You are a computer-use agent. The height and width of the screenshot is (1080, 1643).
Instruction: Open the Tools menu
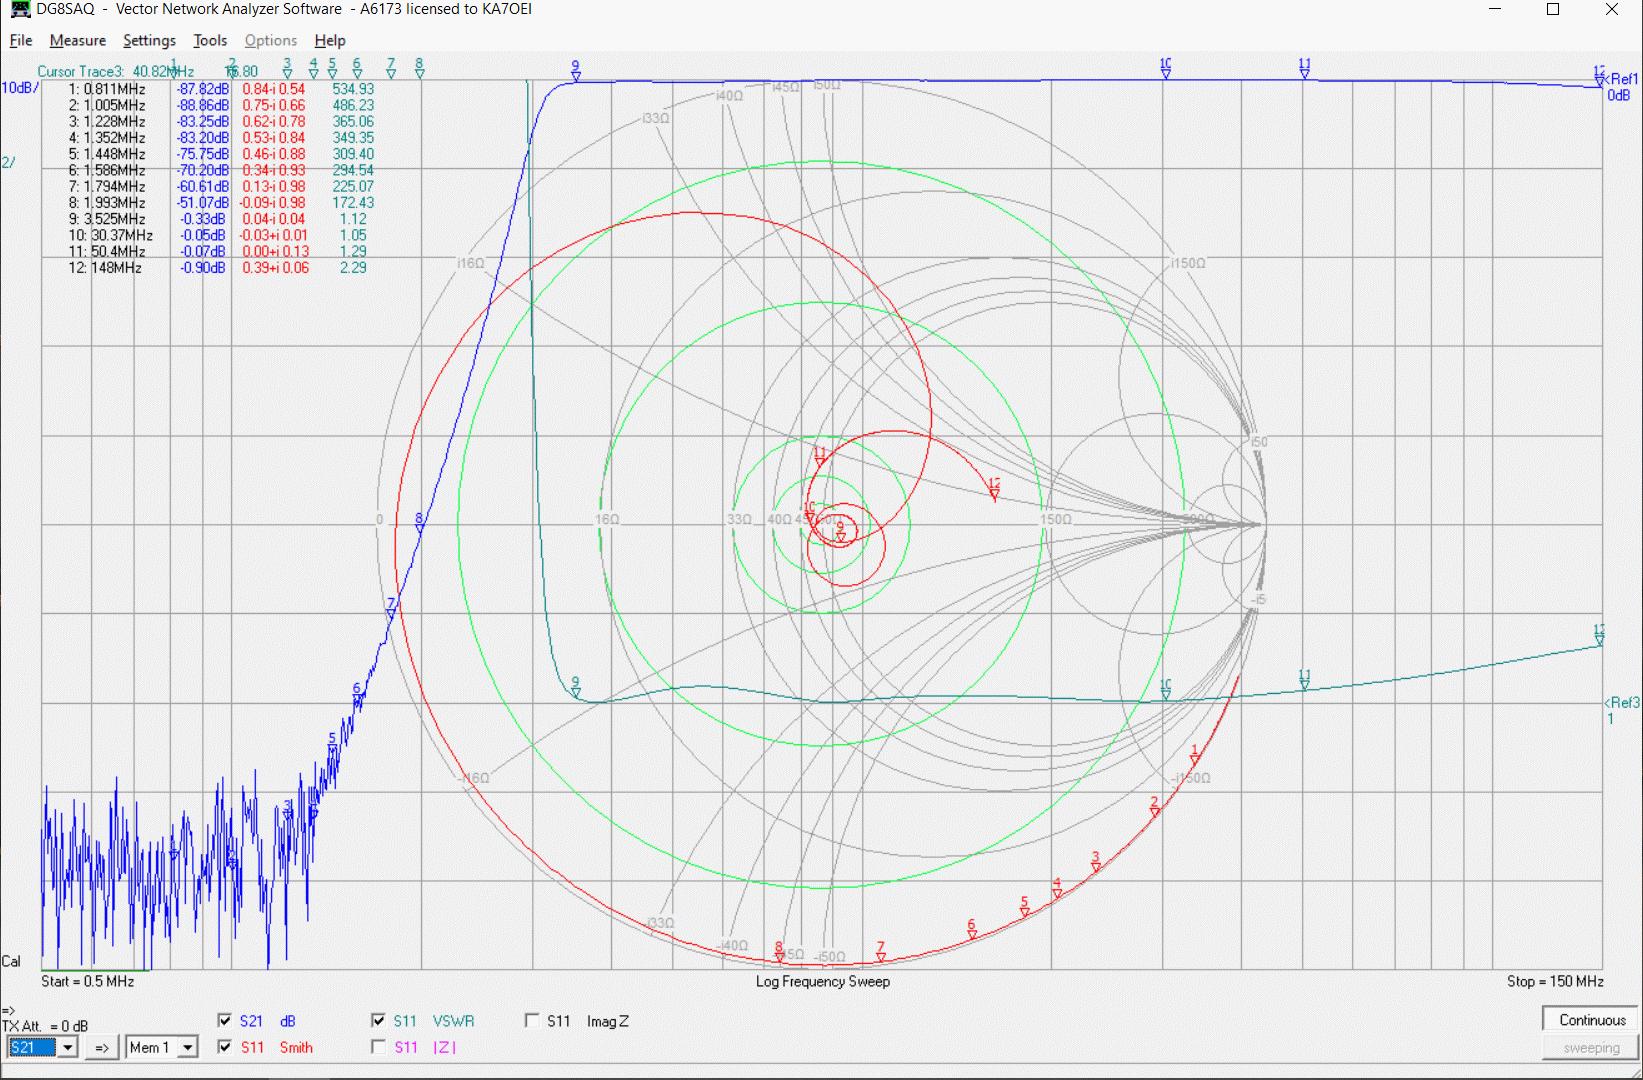pyautogui.click(x=210, y=40)
